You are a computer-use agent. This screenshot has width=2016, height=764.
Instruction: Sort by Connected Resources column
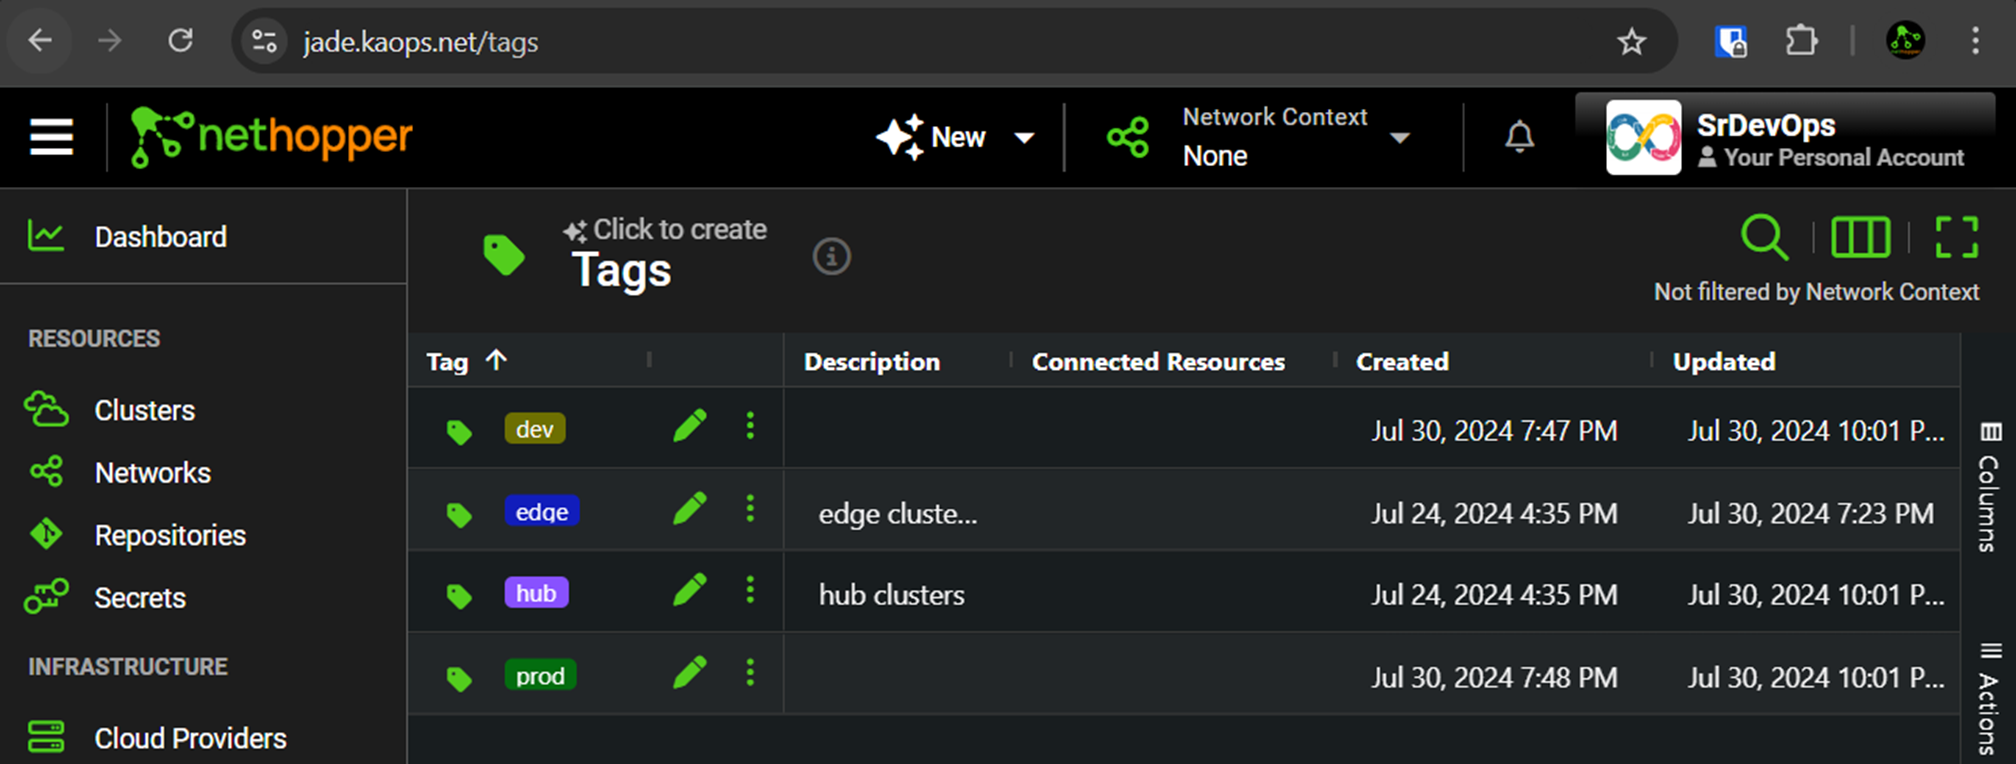pyautogui.click(x=1158, y=362)
